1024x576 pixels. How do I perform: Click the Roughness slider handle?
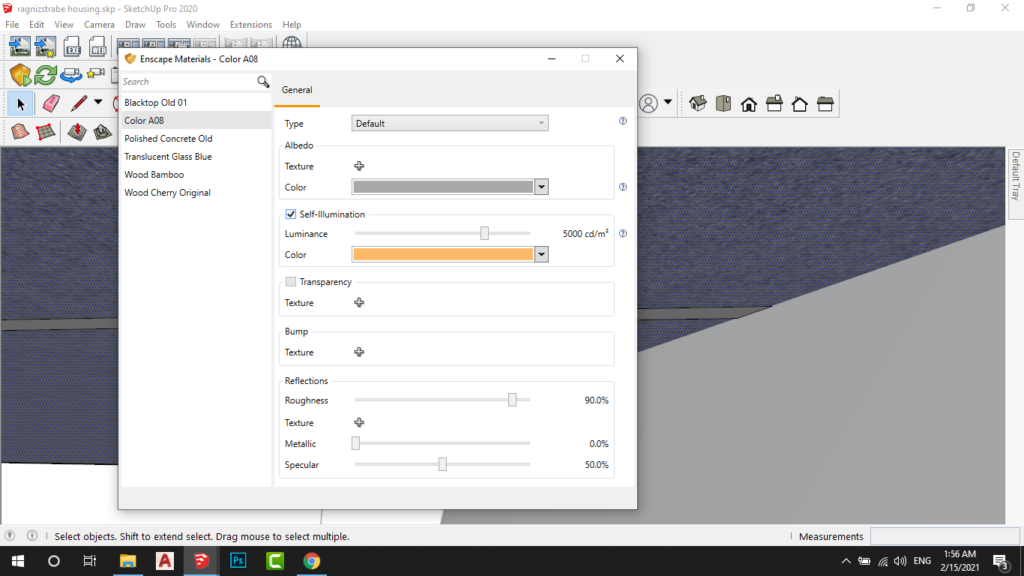(x=513, y=400)
